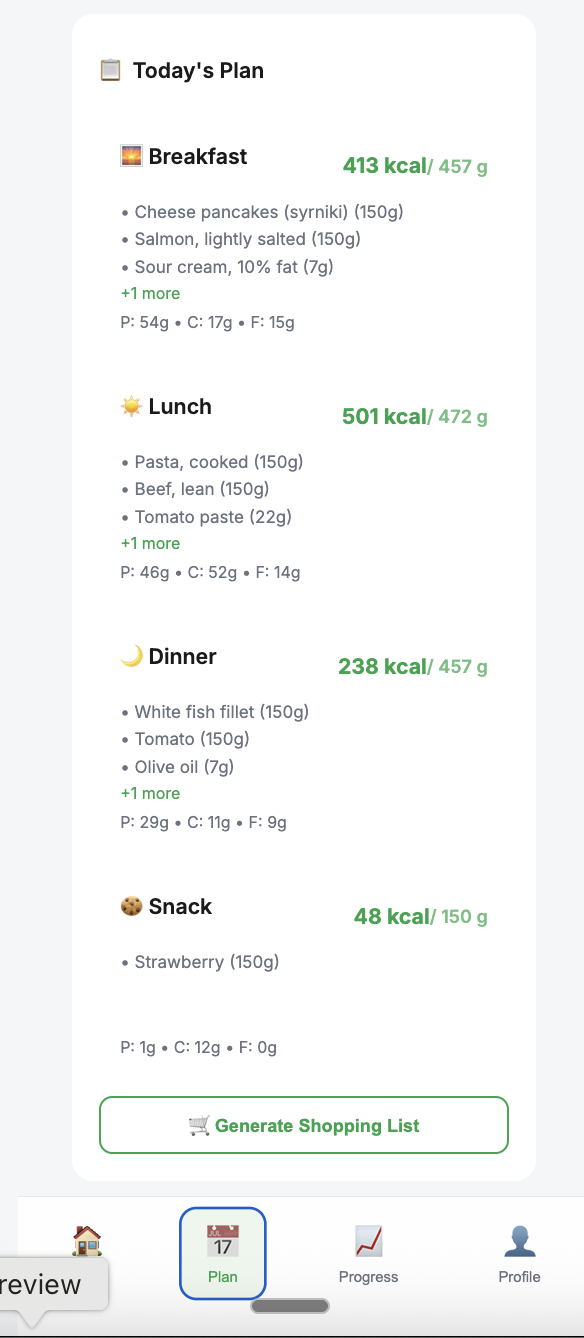The height and width of the screenshot is (1338, 584).
Task: Expand +1 more under Dinner
Action: click(x=150, y=793)
